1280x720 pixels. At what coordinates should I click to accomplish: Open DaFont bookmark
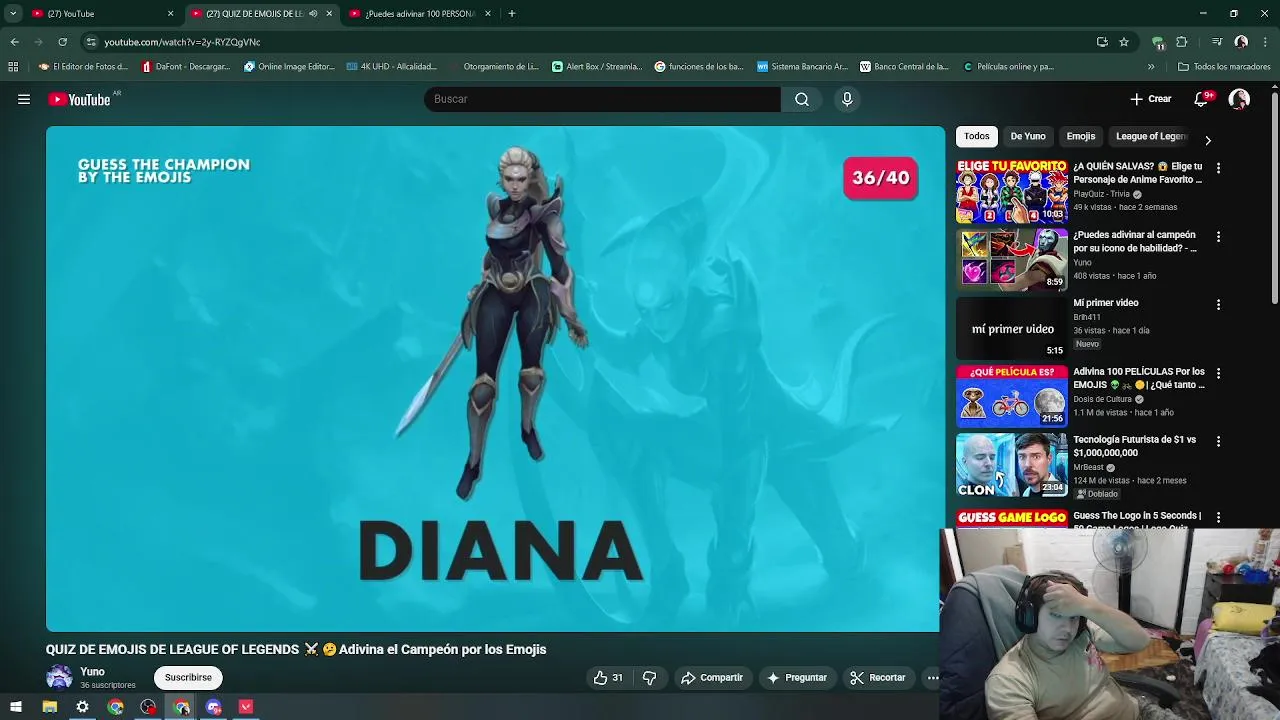click(186, 67)
